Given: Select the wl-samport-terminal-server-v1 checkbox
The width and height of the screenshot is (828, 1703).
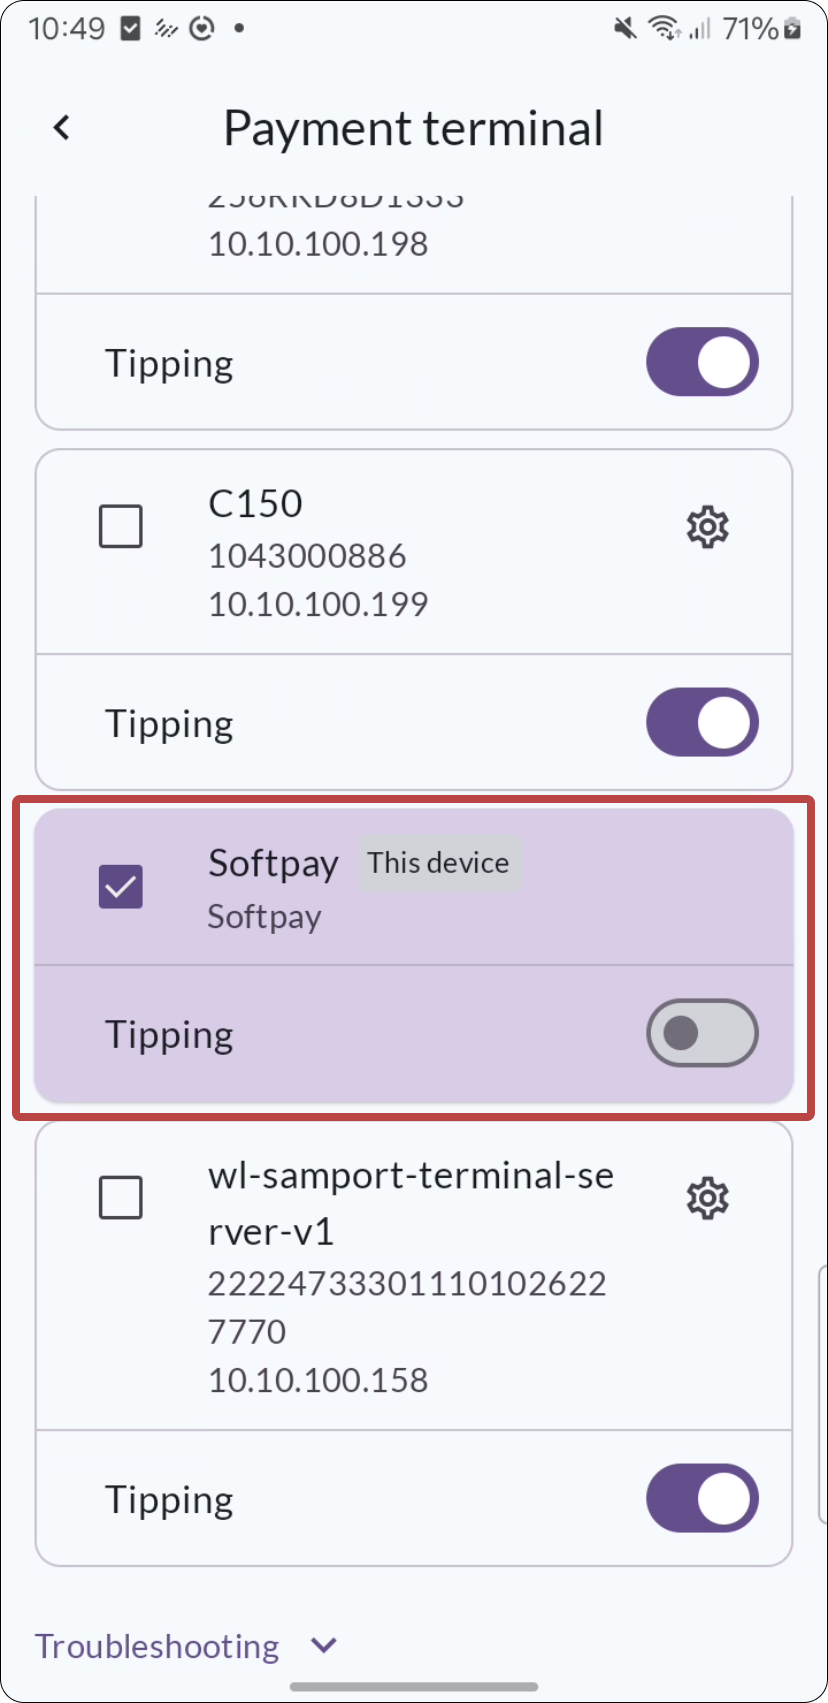Looking at the screenshot, I should click(x=121, y=1198).
